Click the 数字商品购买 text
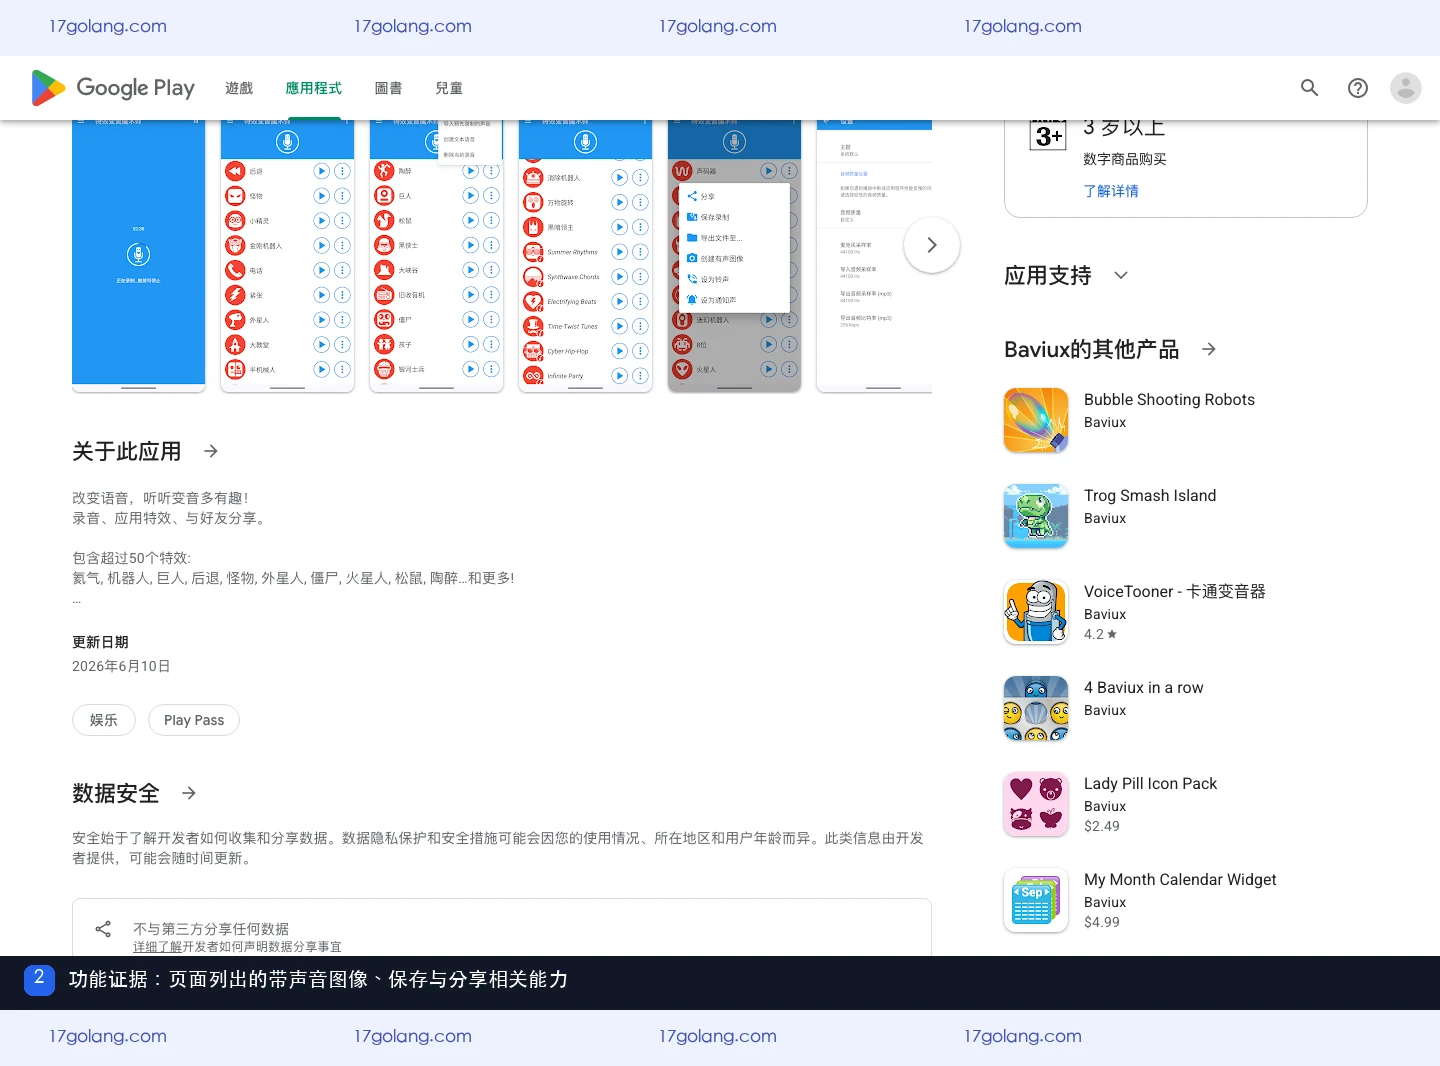The width and height of the screenshot is (1440, 1066). (1125, 159)
